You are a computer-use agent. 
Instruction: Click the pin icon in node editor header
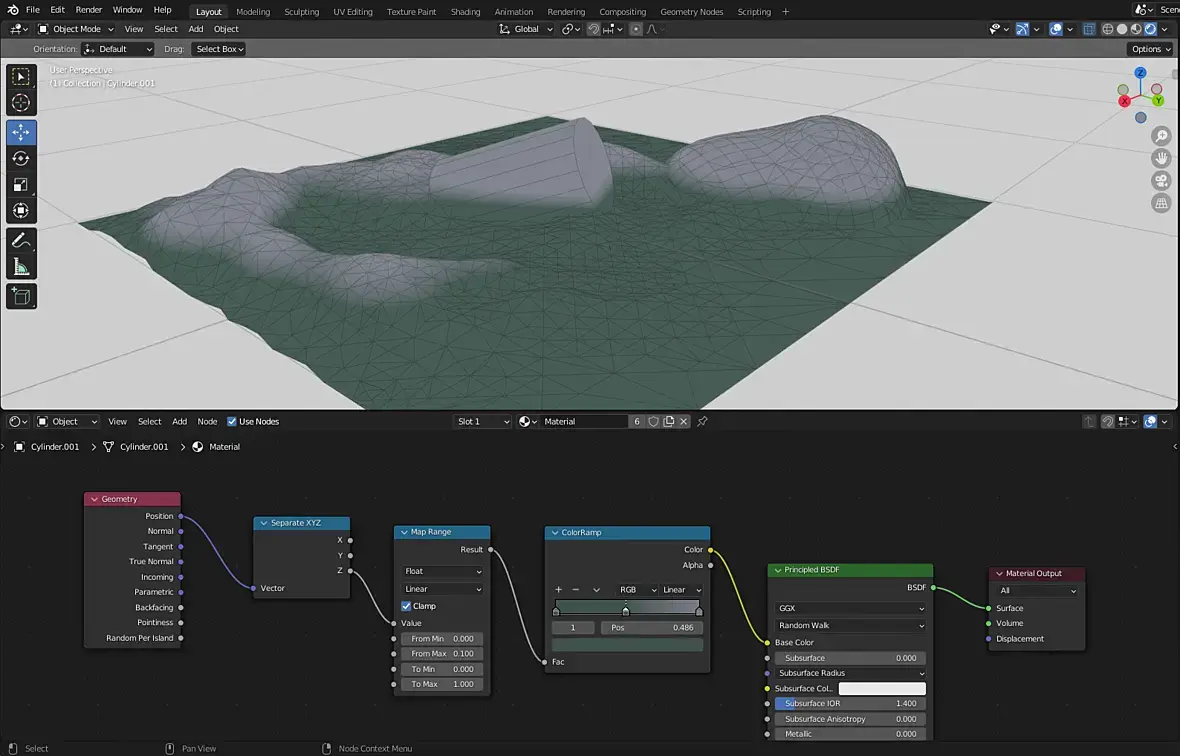(702, 422)
